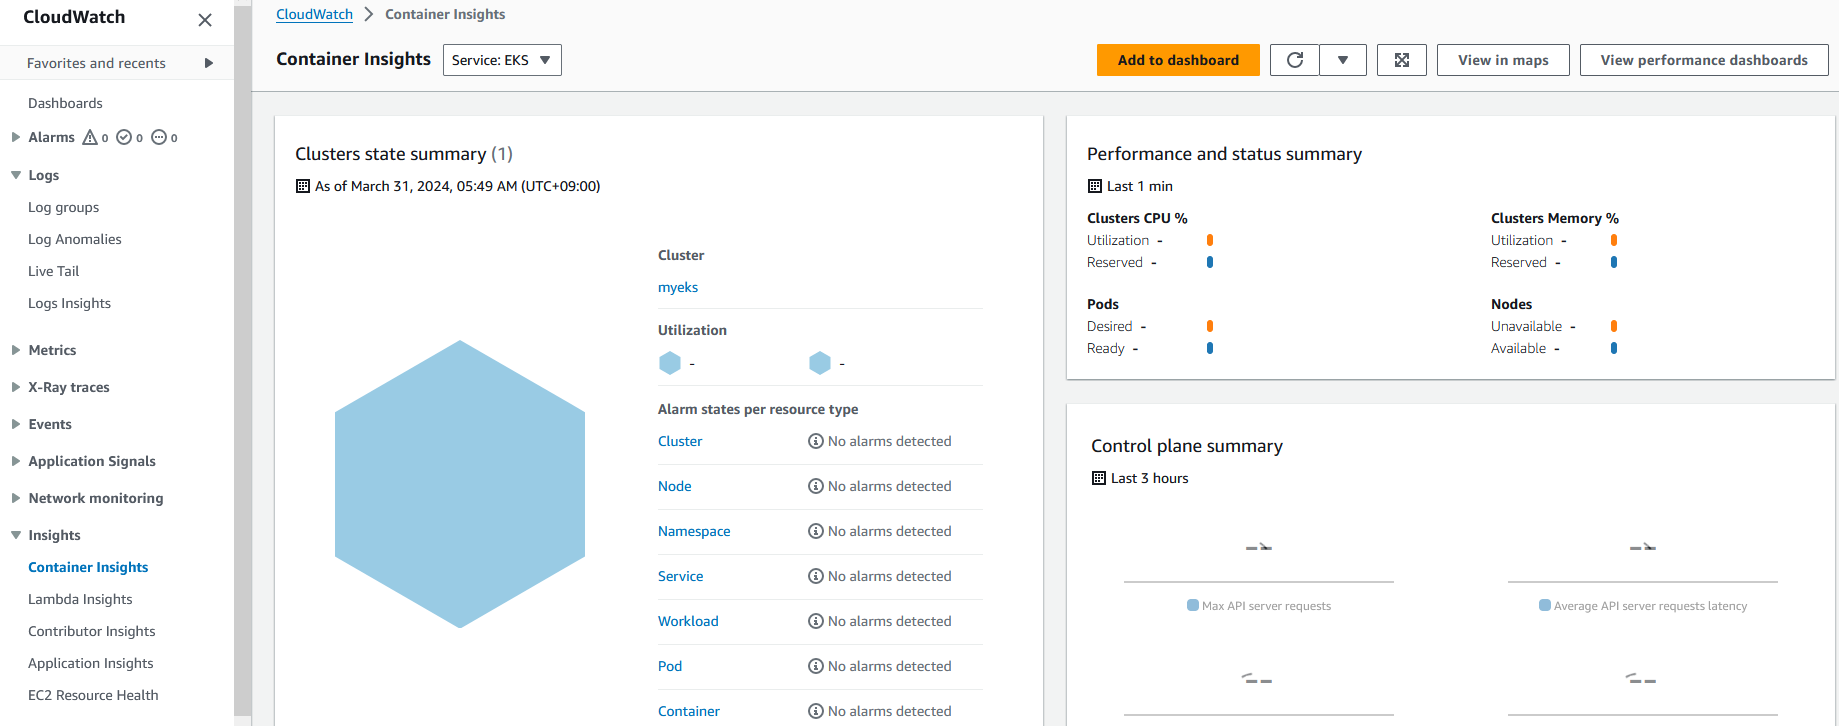Open Pod resource type link

[670, 666]
